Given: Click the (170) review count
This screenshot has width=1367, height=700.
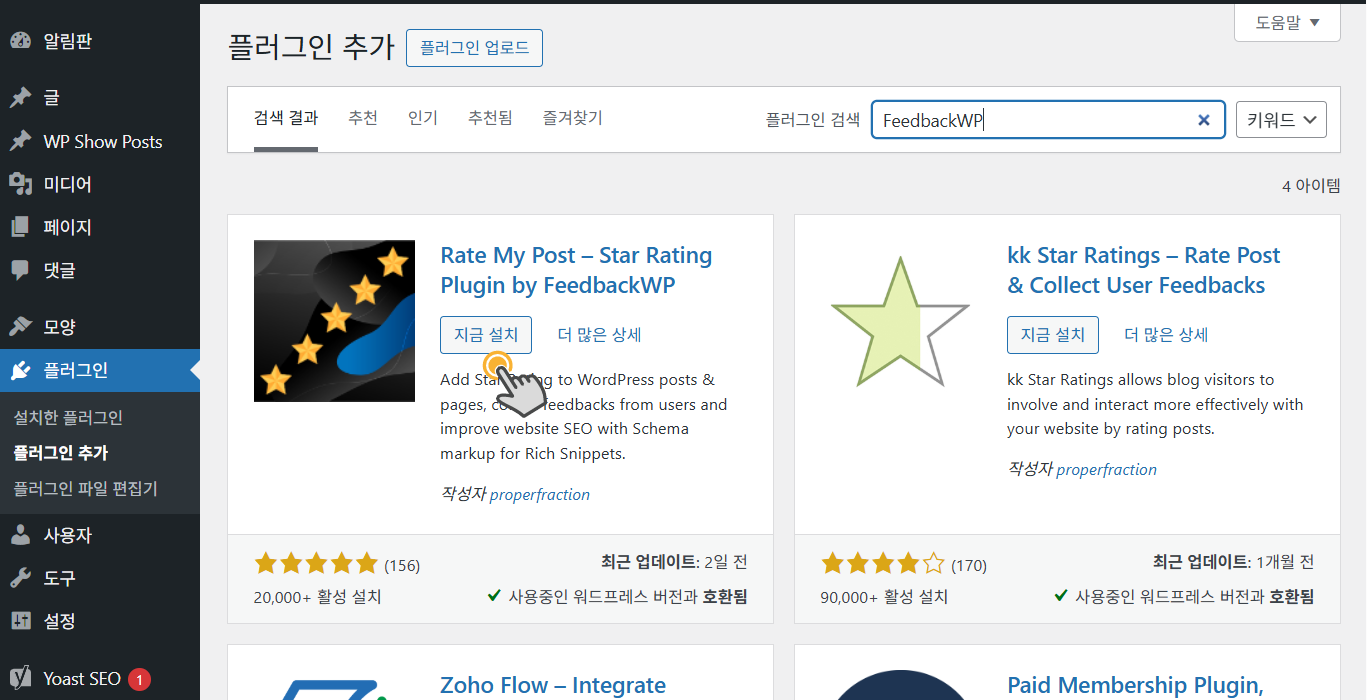Looking at the screenshot, I should tap(969, 566).
